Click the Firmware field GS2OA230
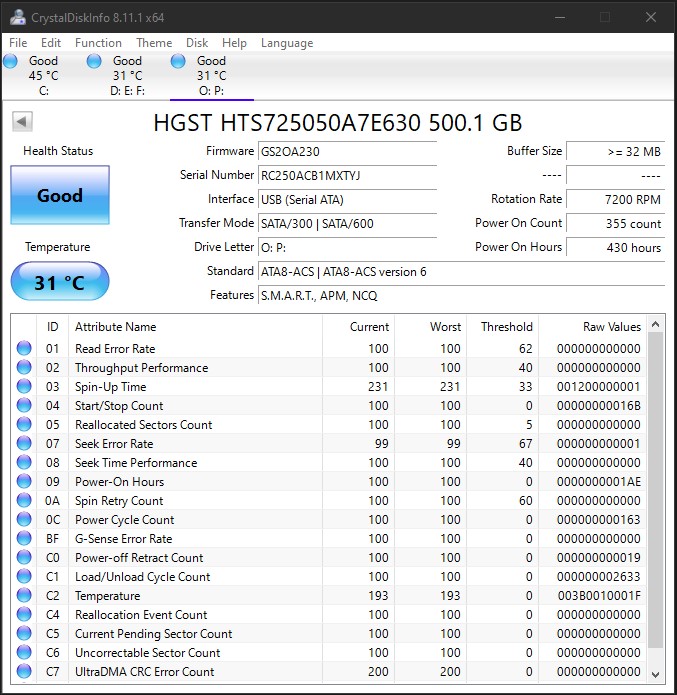 click(x=348, y=152)
